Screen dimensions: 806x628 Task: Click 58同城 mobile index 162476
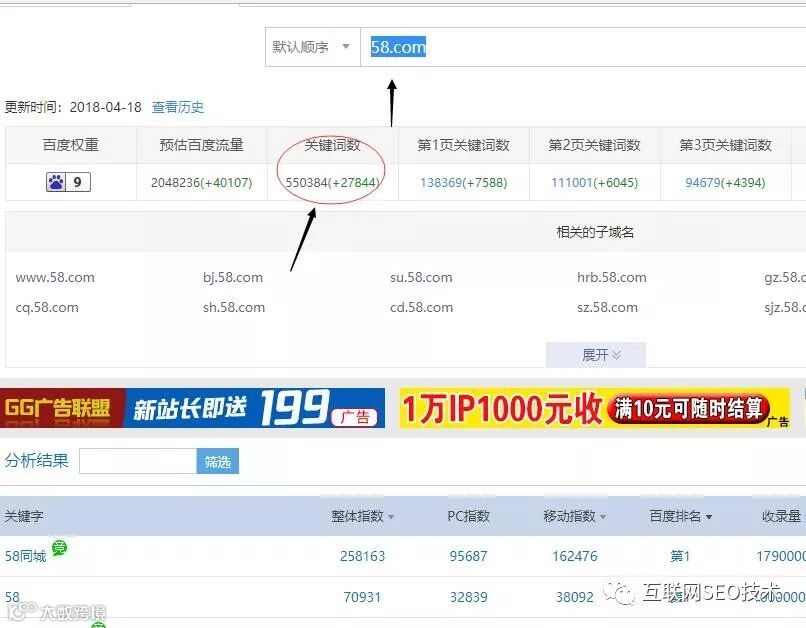click(x=575, y=556)
